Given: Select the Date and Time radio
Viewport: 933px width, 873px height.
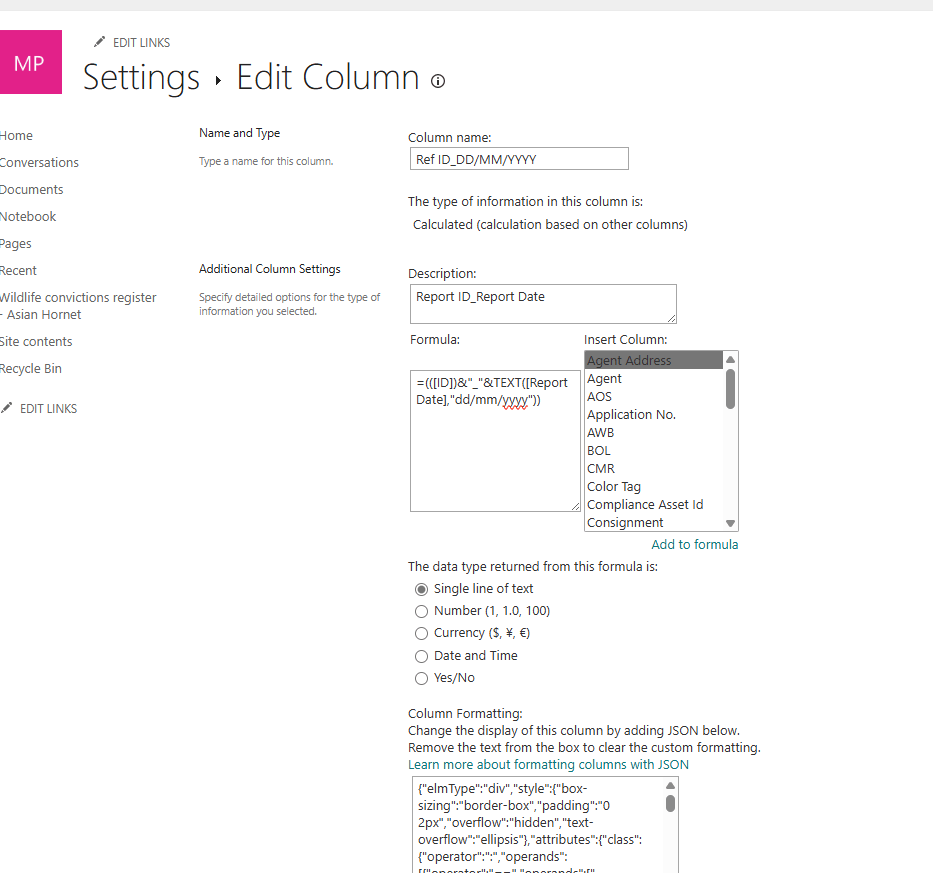Looking at the screenshot, I should (421, 656).
